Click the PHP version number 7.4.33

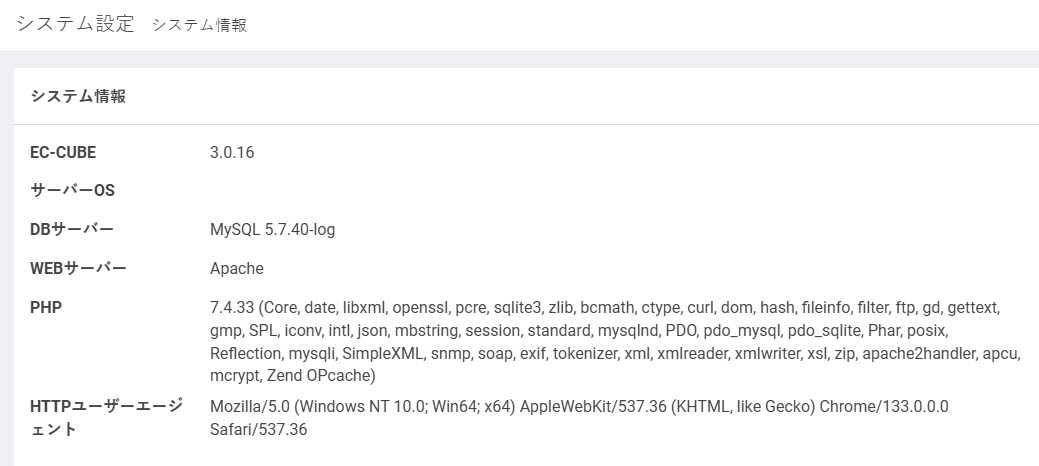coord(232,307)
